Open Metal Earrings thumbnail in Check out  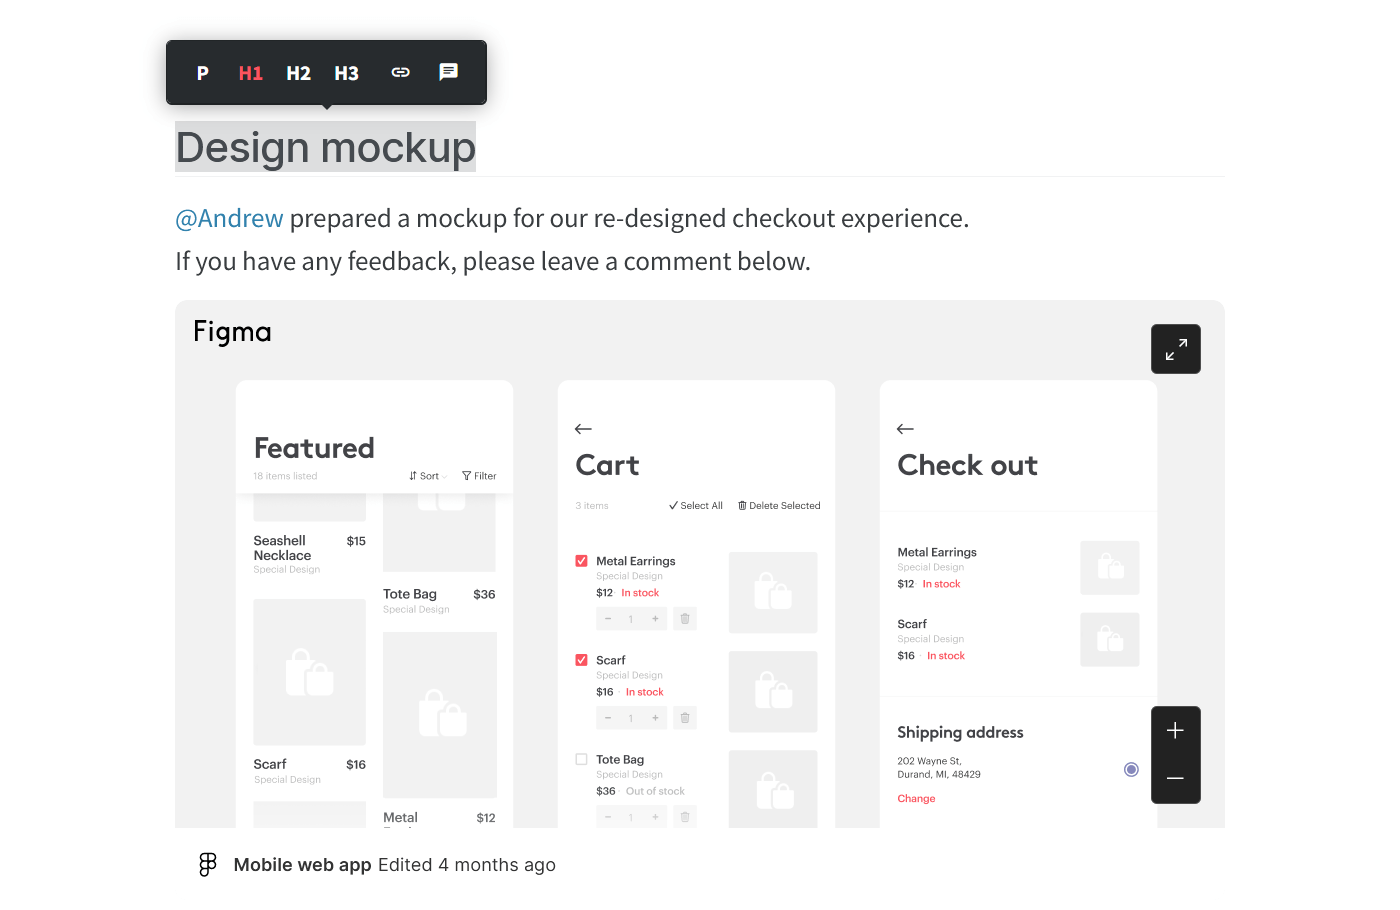coord(1110,568)
